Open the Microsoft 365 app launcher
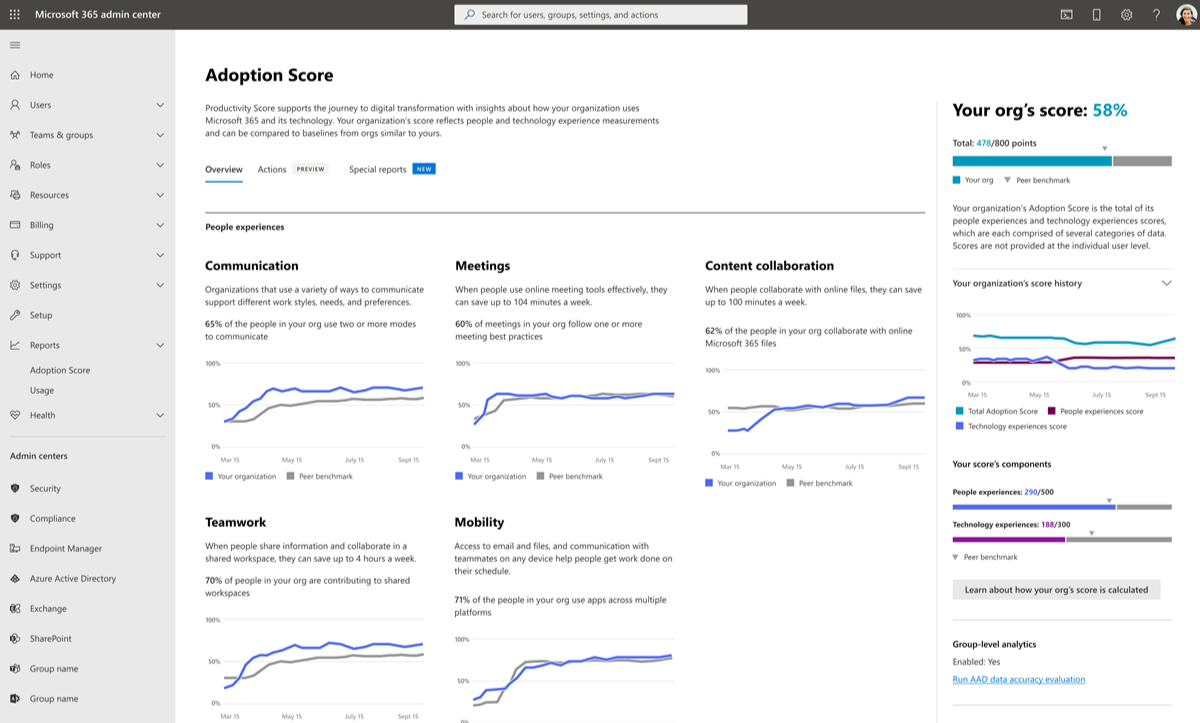 (15, 14)
